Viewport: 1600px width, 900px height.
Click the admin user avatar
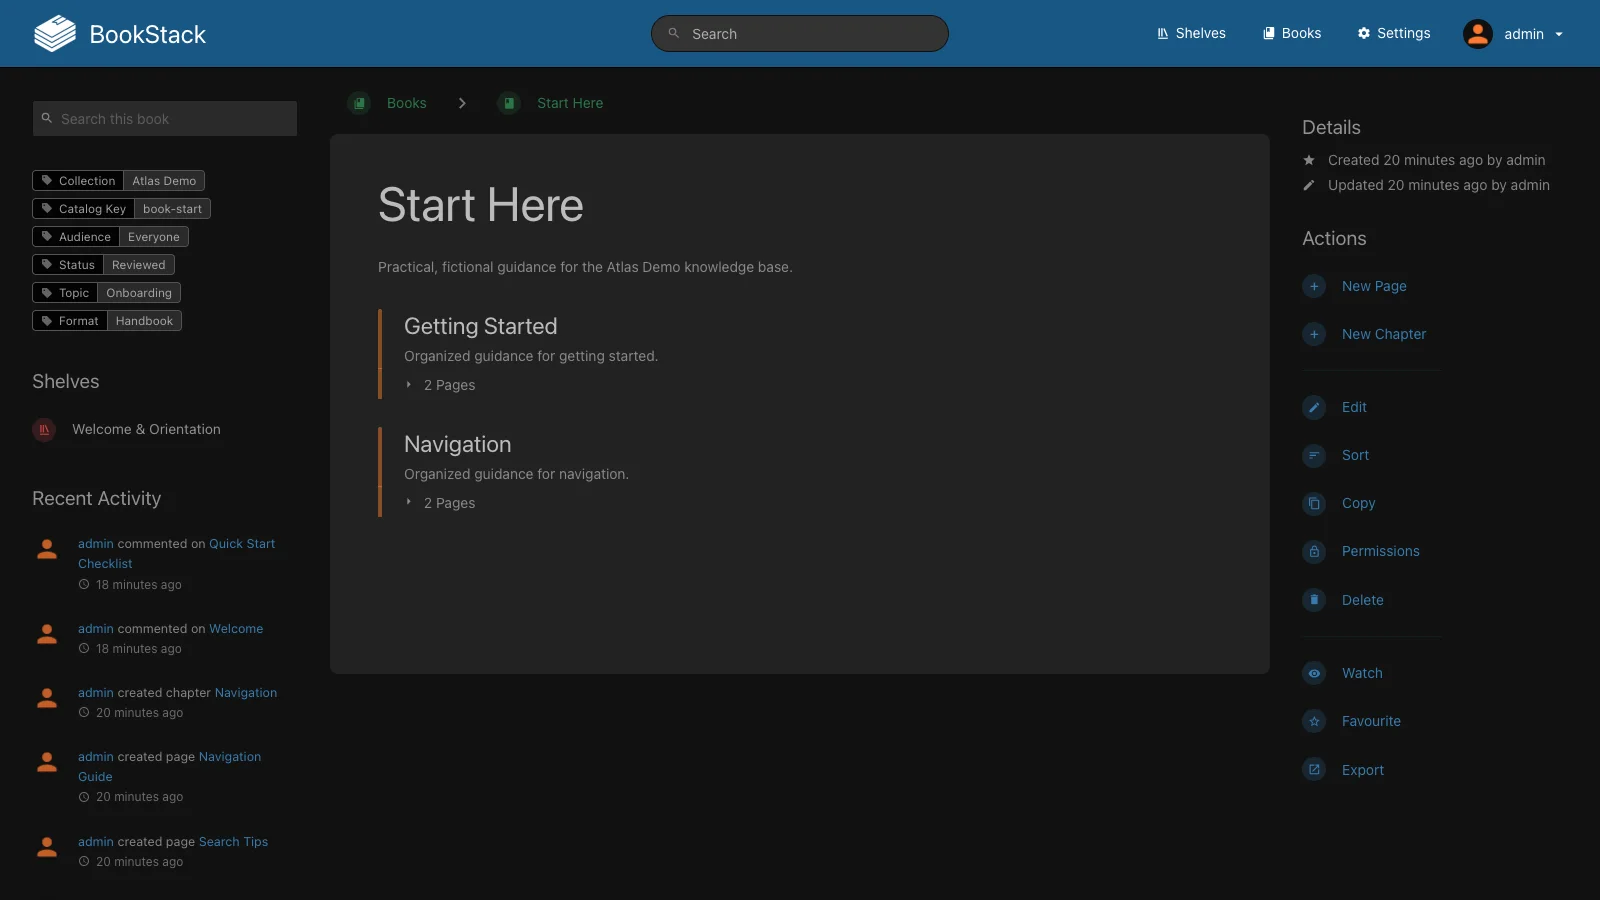point(1478,34)
